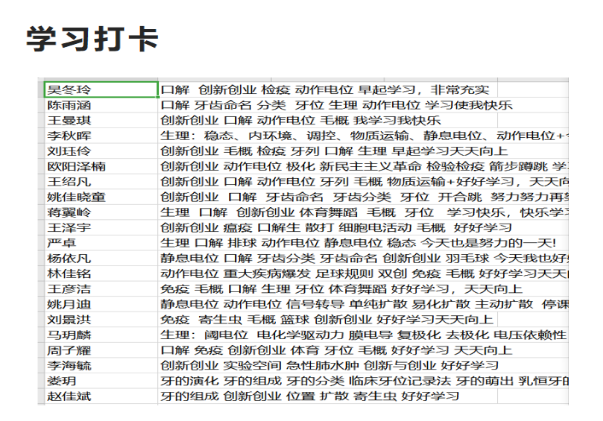Click the name cell 王泽宇

click(100, 228)
